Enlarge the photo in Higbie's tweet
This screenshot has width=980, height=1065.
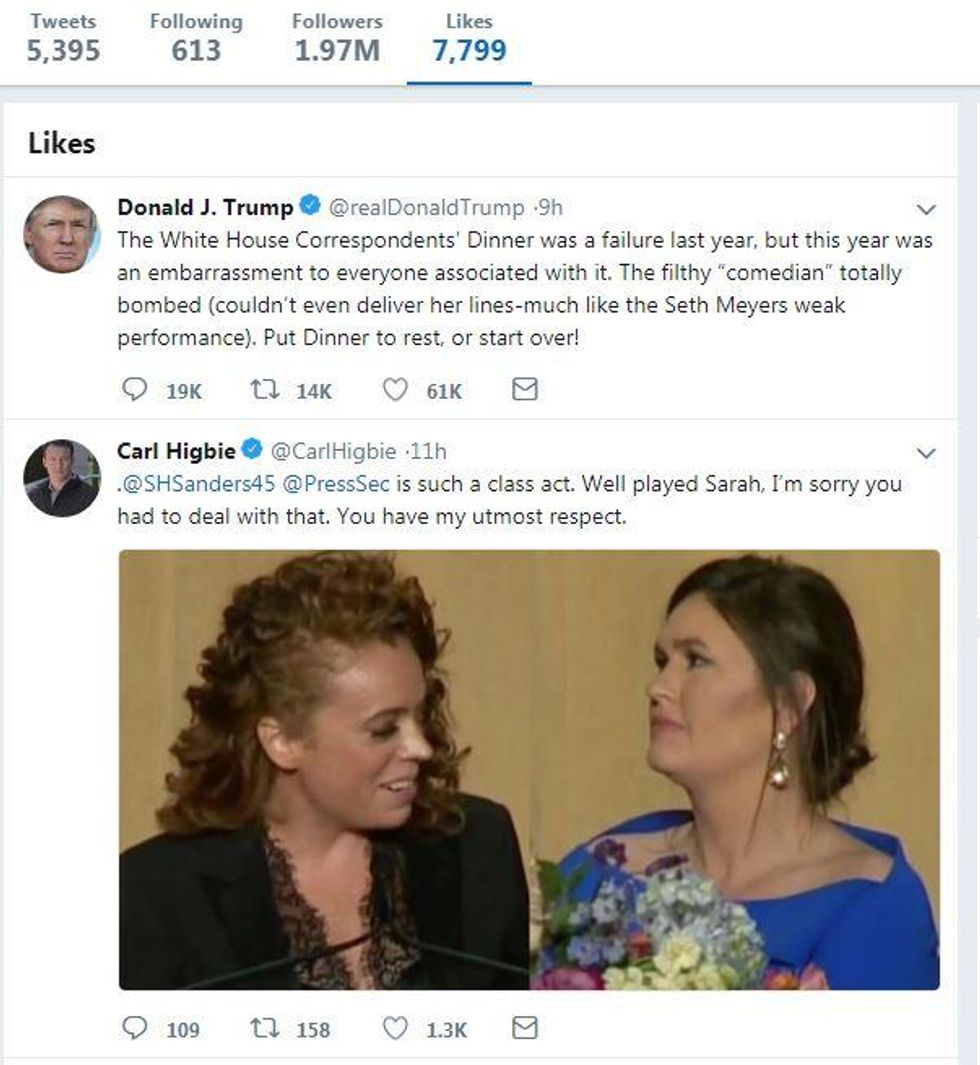coord(529,769)
